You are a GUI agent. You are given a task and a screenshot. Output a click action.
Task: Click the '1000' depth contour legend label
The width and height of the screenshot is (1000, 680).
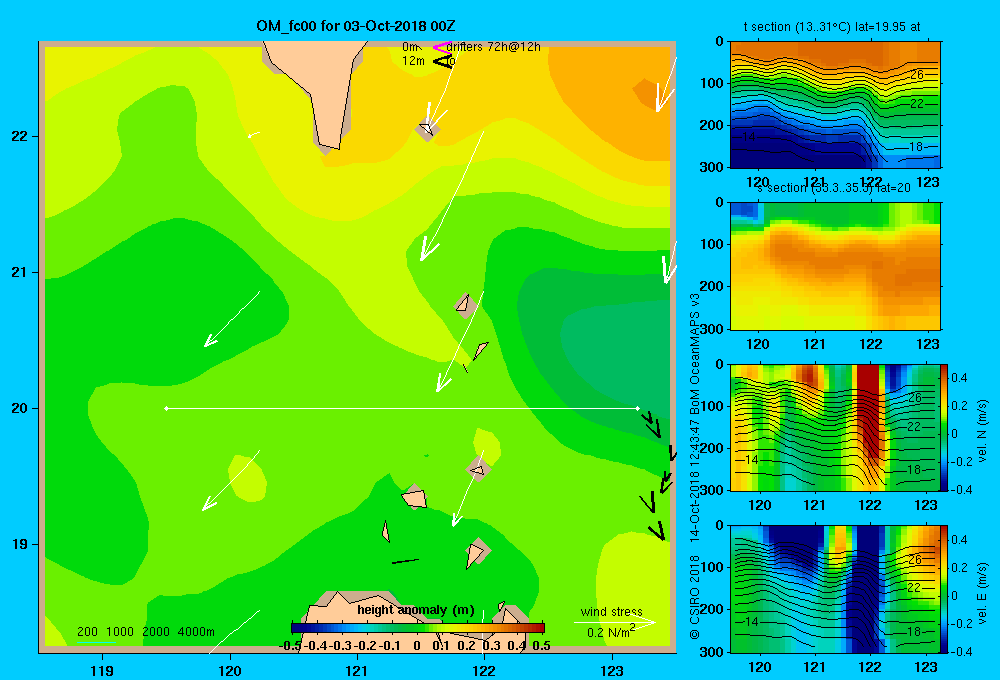(120, 632)
